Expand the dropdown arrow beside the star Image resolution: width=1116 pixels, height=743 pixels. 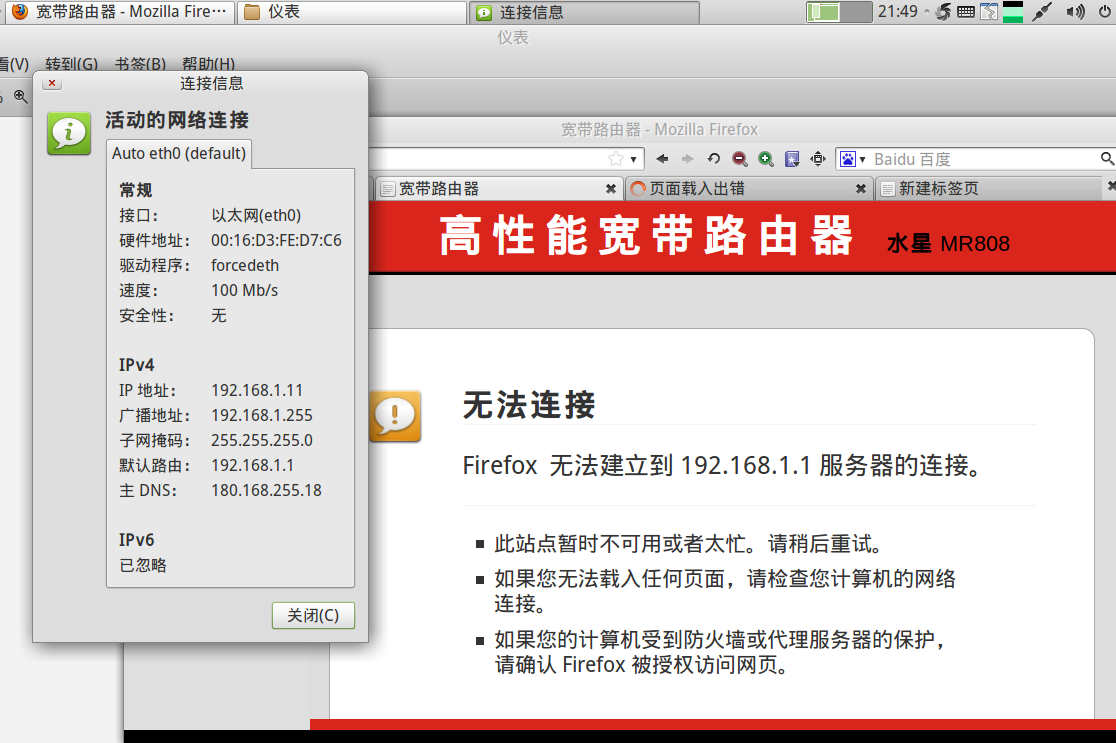coord(633,159)
